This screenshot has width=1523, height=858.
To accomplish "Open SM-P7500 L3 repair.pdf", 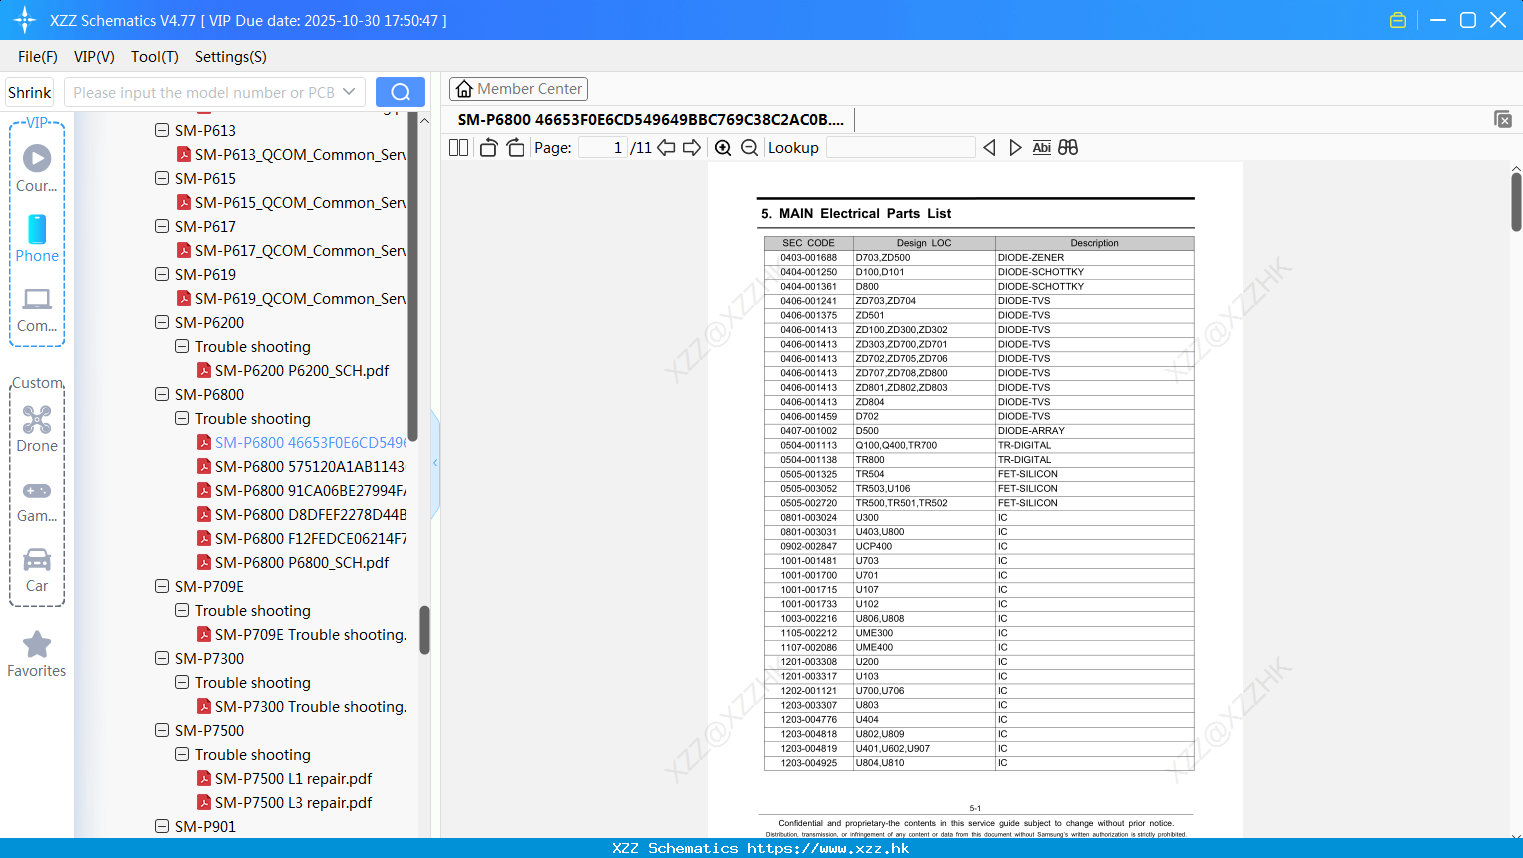I will (x=294, y=802).
